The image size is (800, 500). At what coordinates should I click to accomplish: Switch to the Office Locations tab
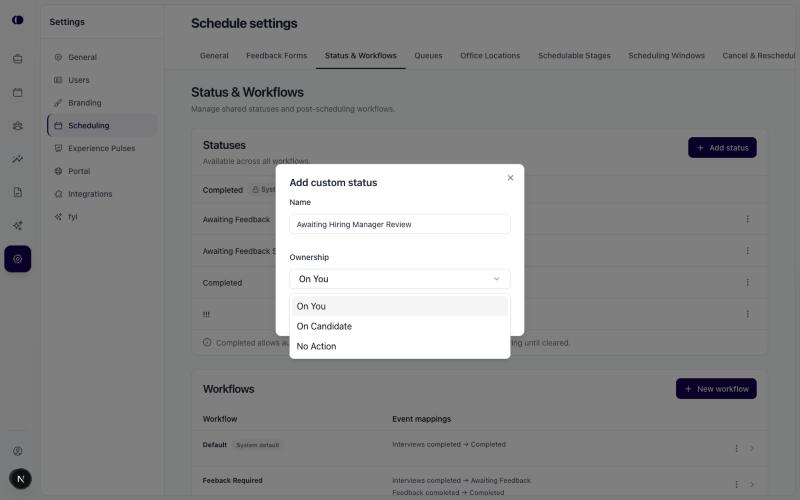point(490,56)
